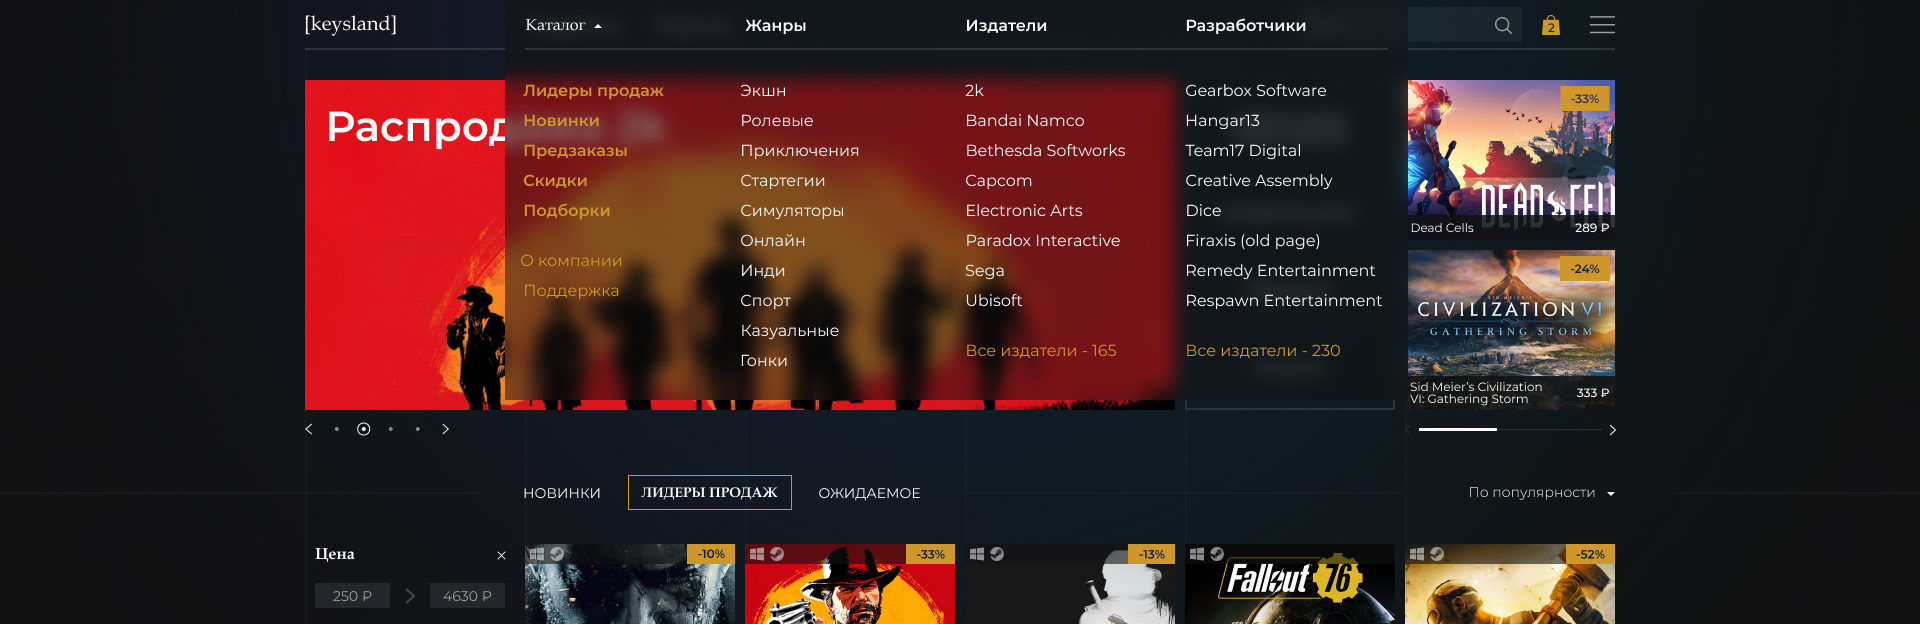Choose the Инди genre
This screenshot has height=624, width=1920.
pyautogui.click(x=762, y=270)
